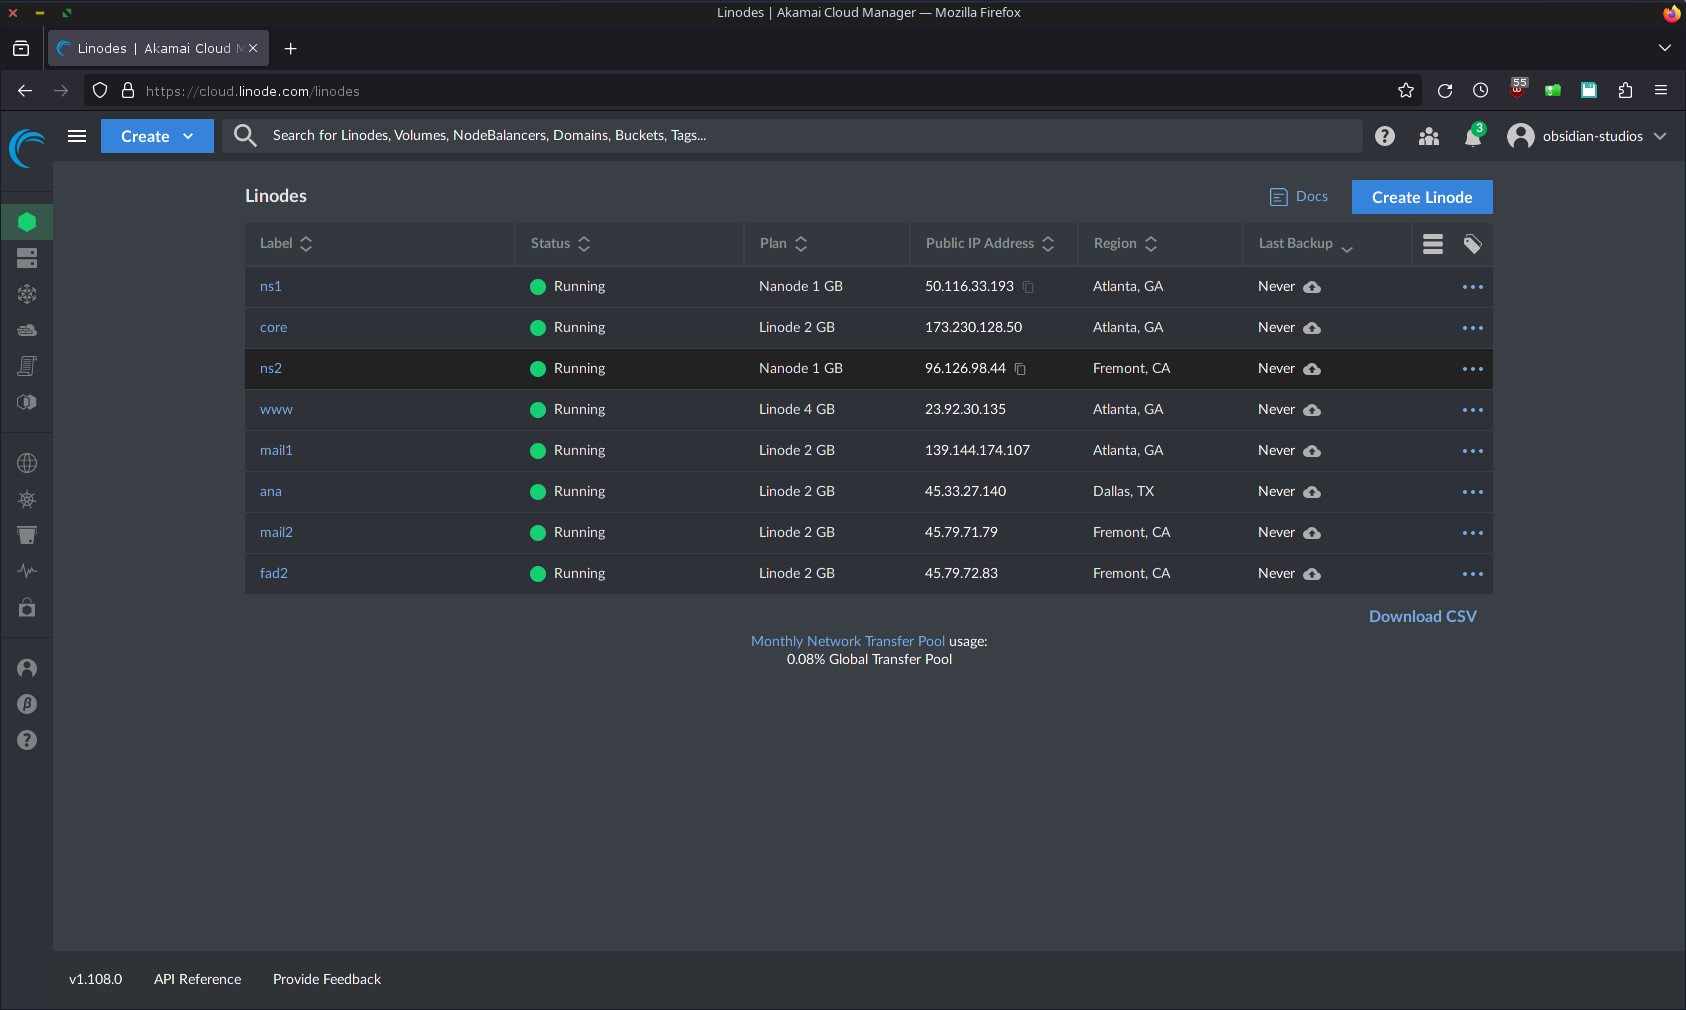Open the Firefox history clock icon

click(1481, 91)
